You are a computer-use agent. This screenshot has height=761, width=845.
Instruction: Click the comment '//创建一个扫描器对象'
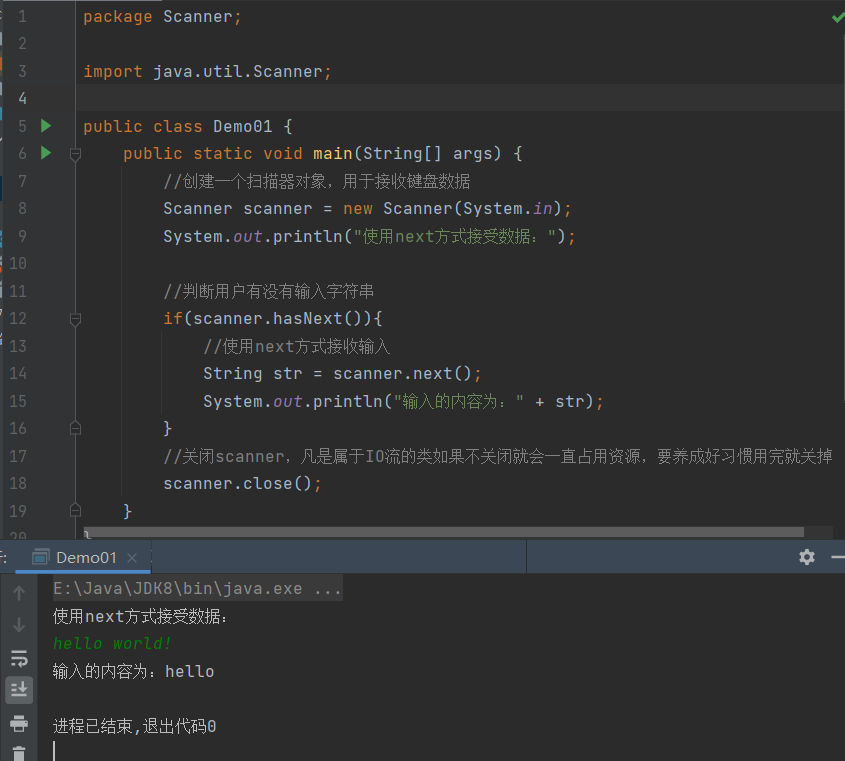pos(317,181)
